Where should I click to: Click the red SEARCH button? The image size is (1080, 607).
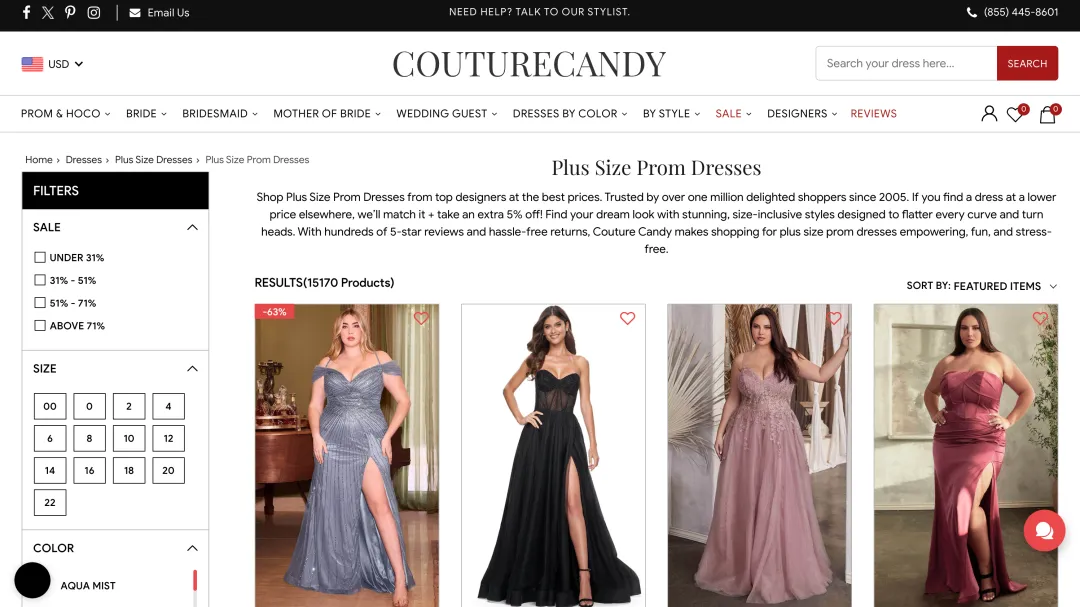[1027, 63]
